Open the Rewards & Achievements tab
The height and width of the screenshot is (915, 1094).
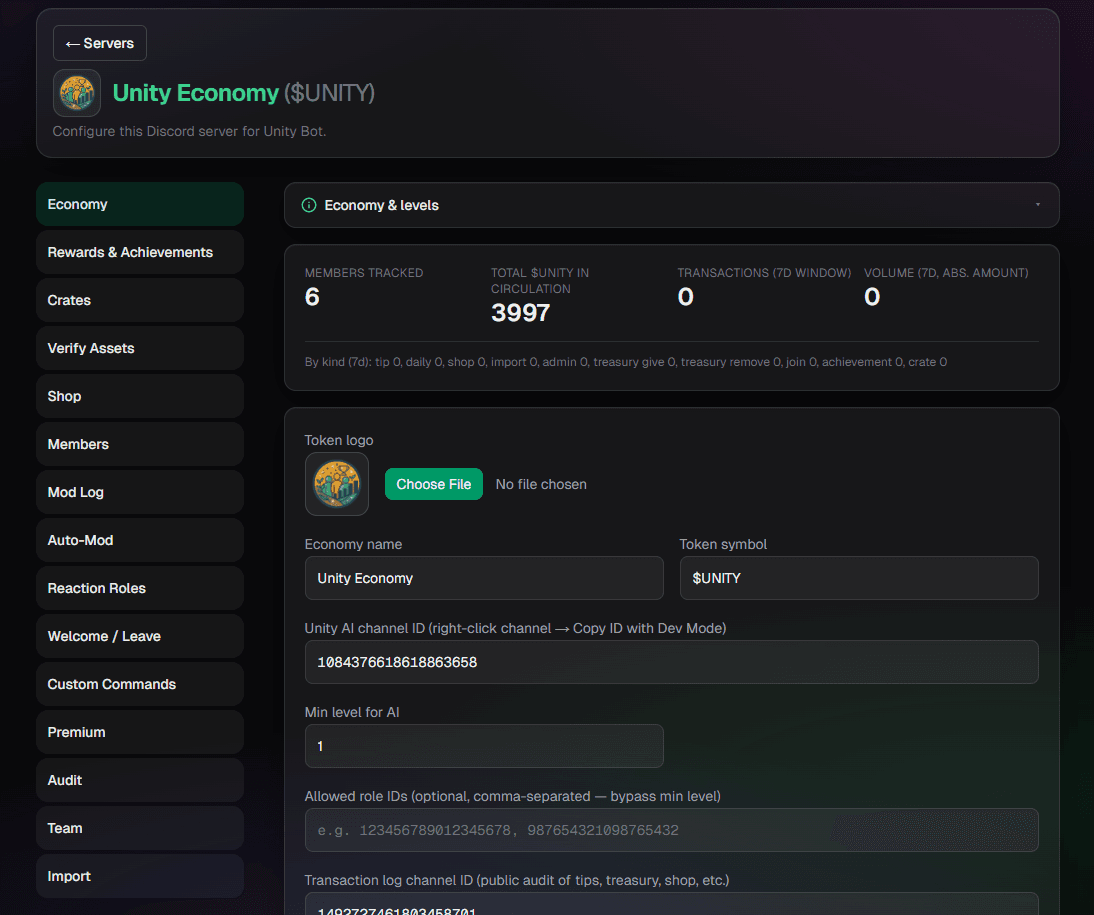click(x=140, y=252)
